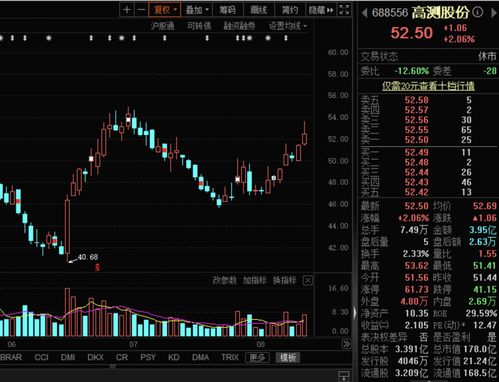
Task: Click the 金额 value 3.95亿
Action: click(483, 230)
